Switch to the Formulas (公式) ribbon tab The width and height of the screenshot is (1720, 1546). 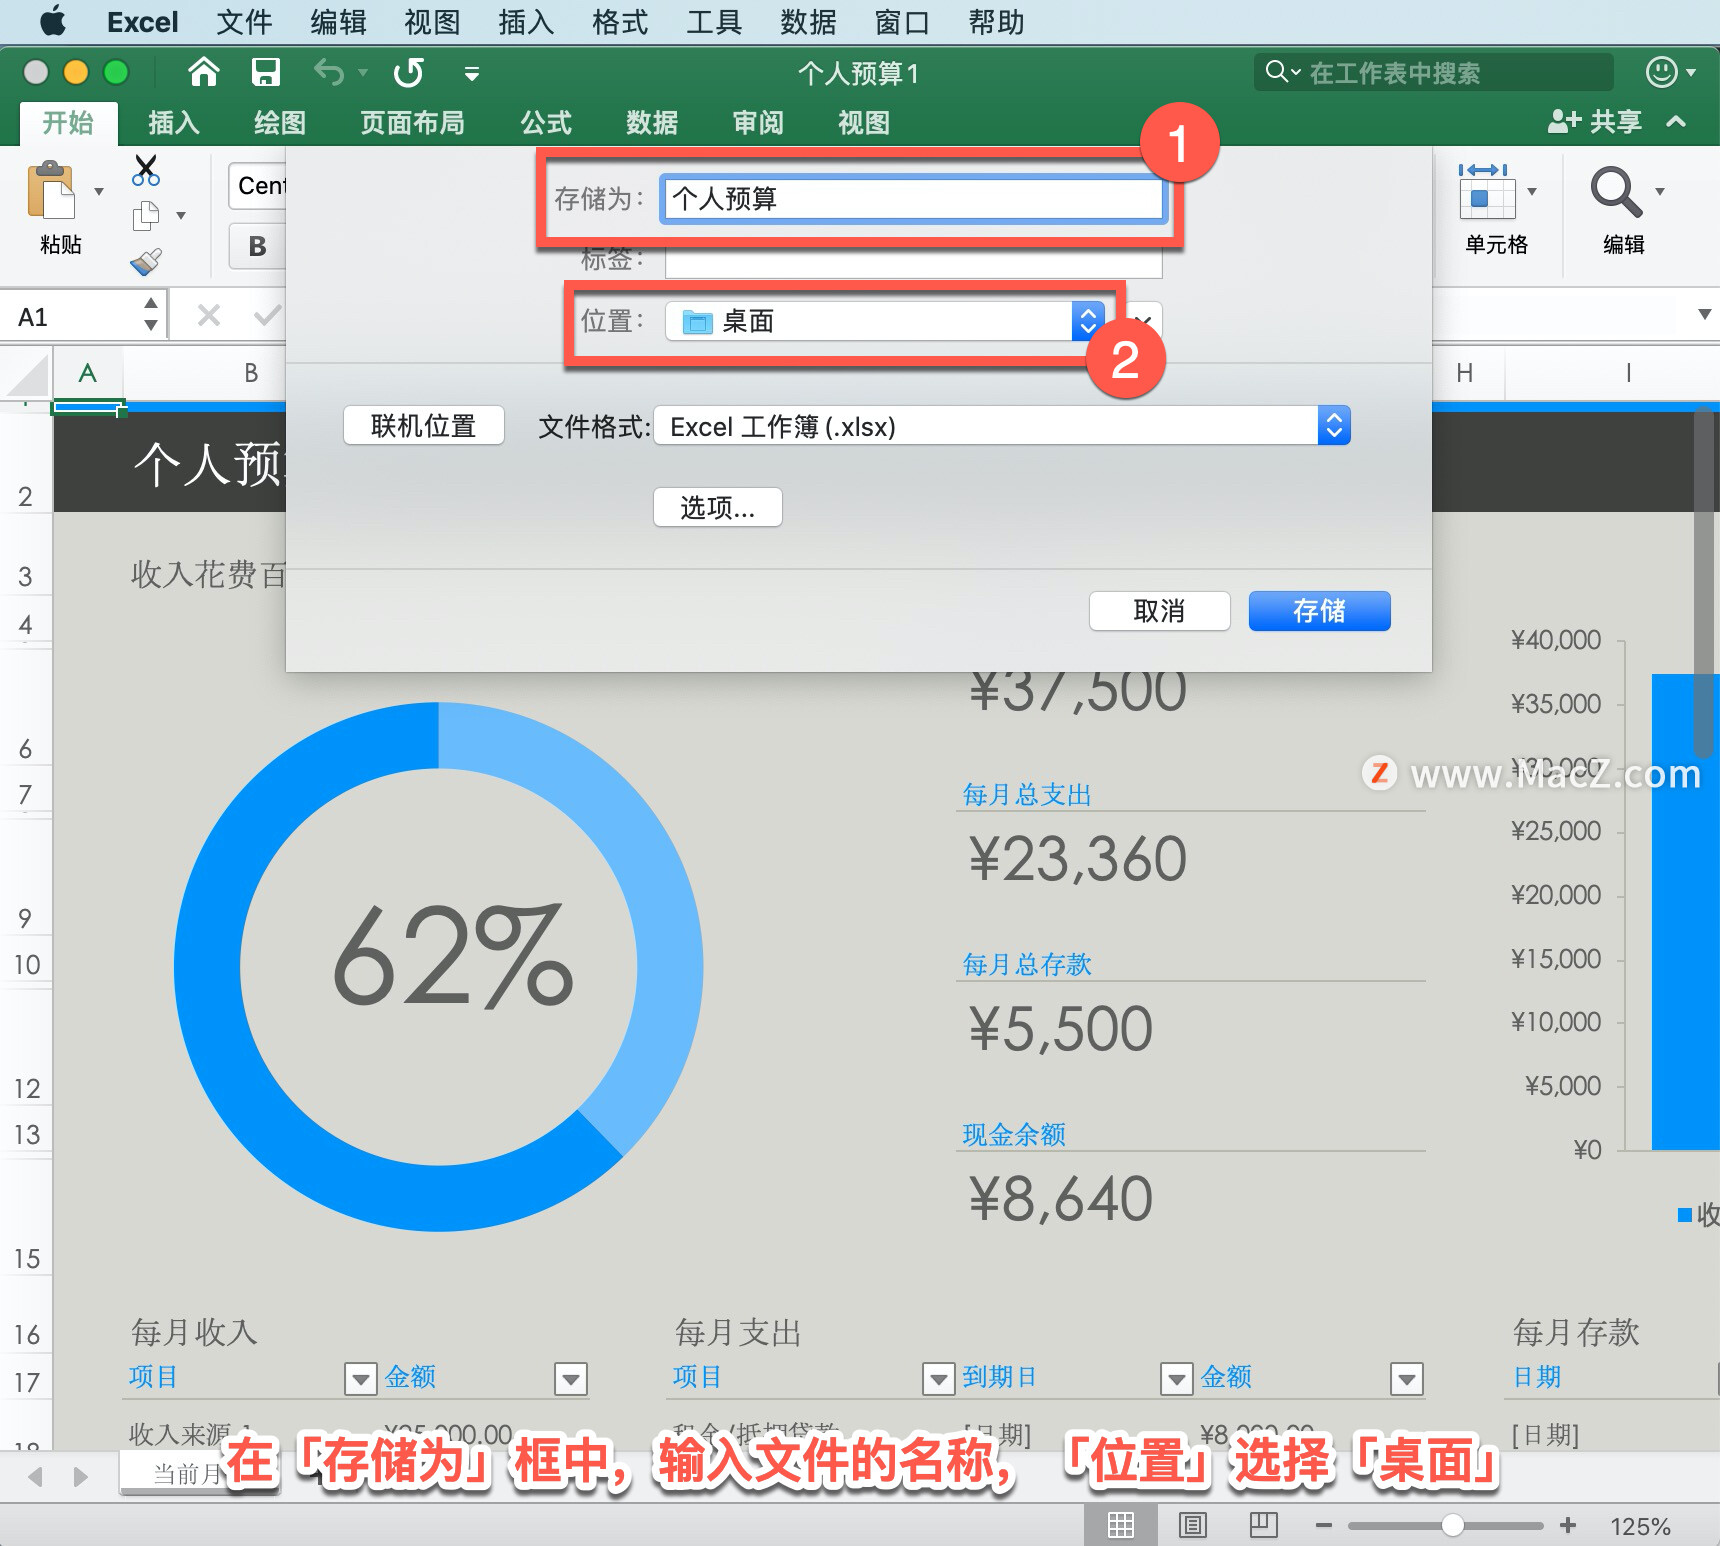coord(546,123)
